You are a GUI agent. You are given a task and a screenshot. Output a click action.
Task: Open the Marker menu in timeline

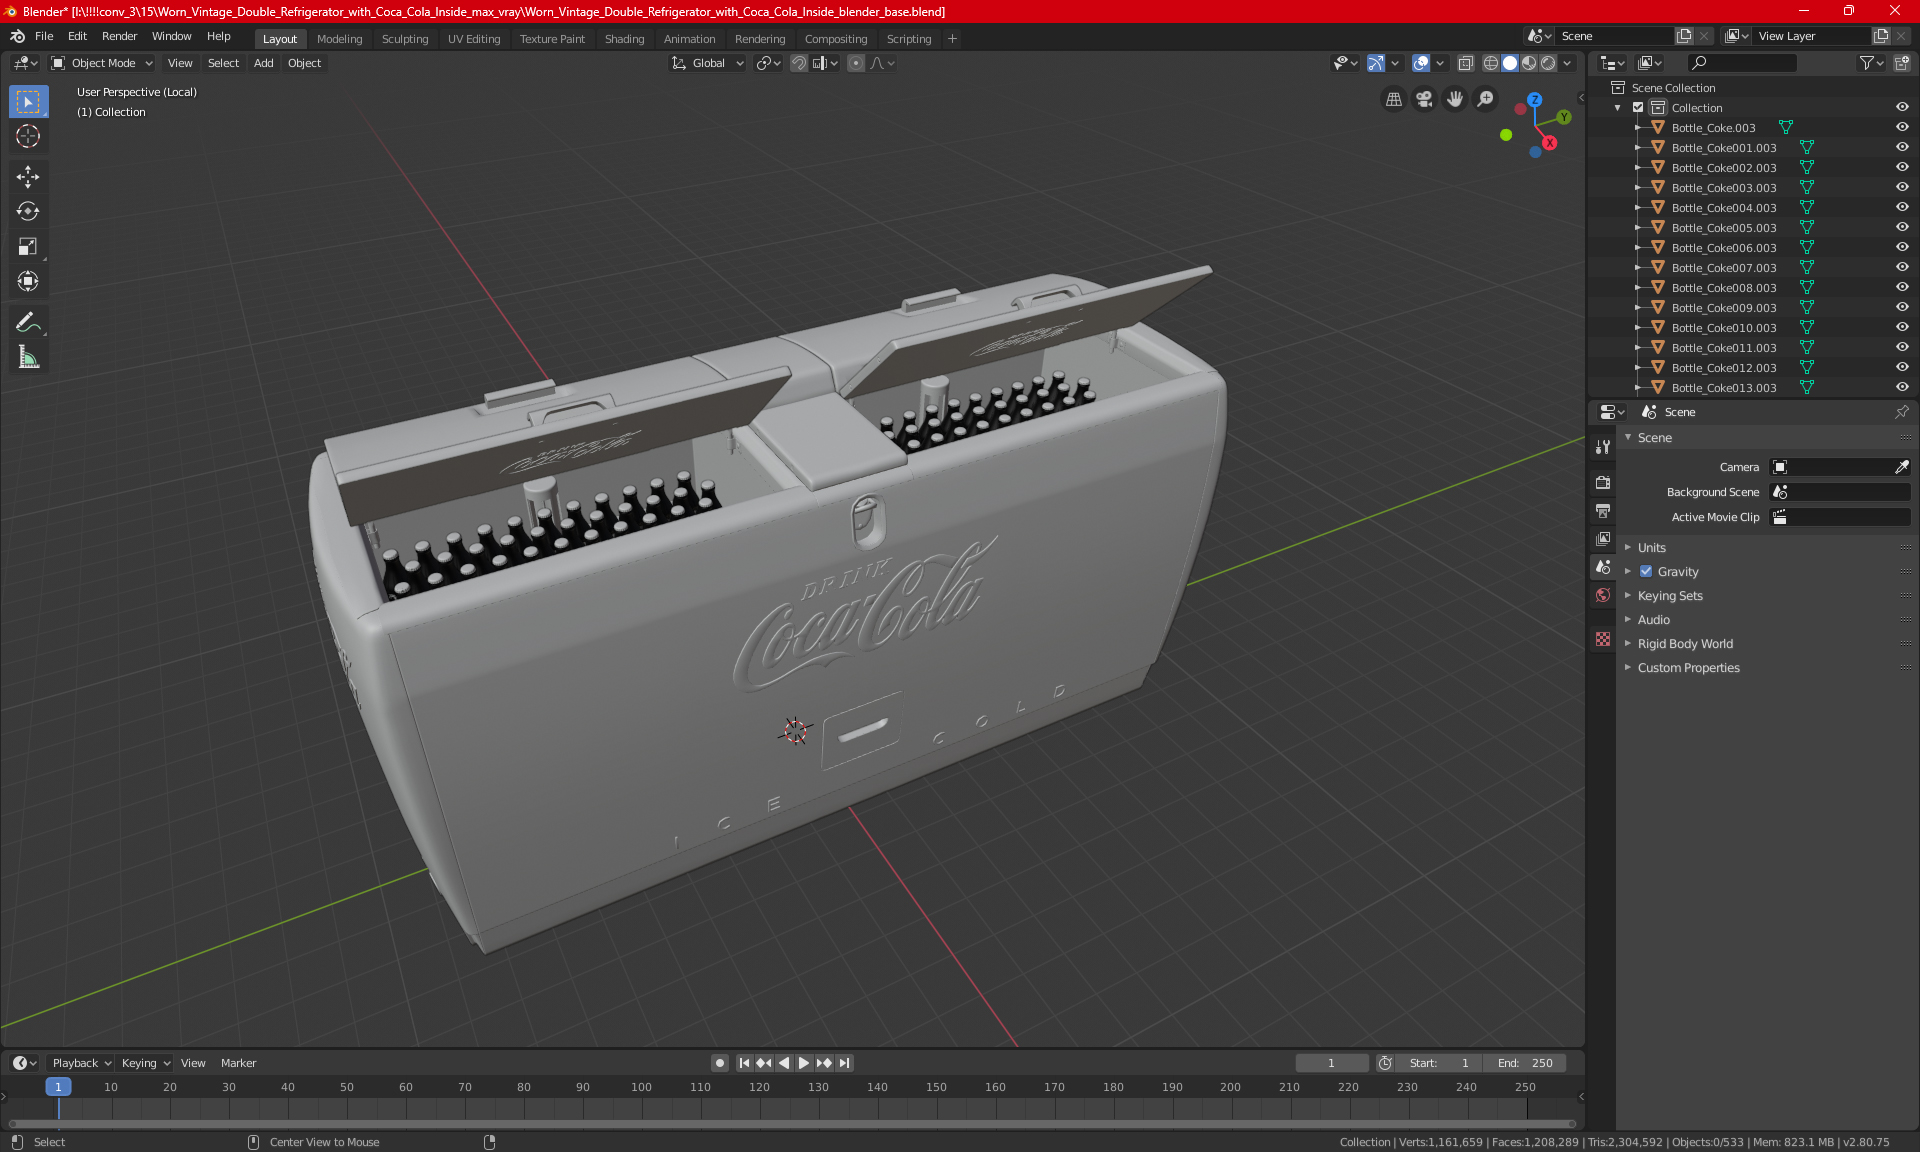click(238, 1063)
